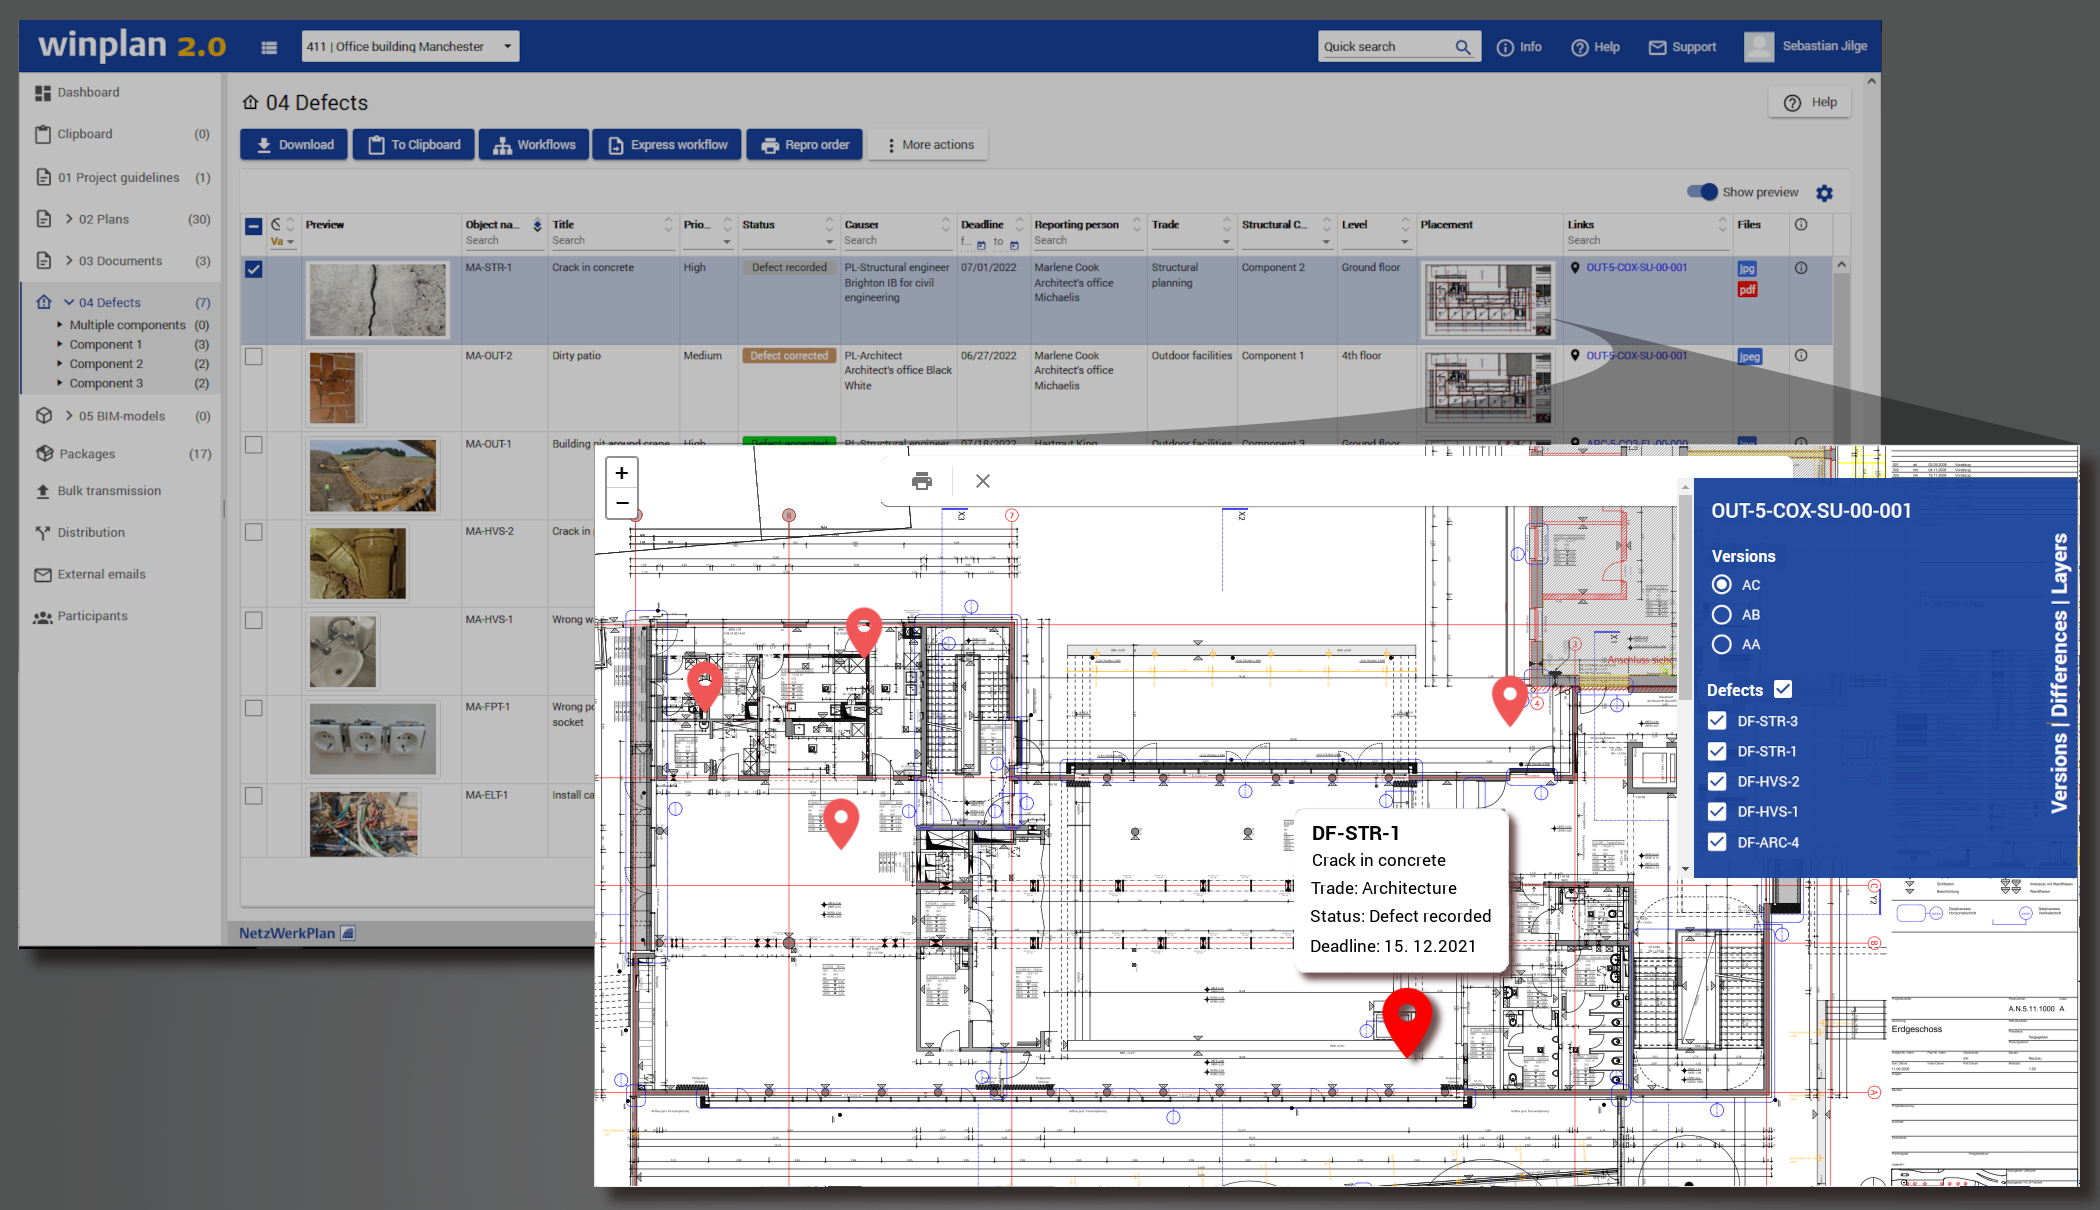Screen dimensions: 2100x1210
Task: Open Clipboard in the sidebar
Action: 85,134
